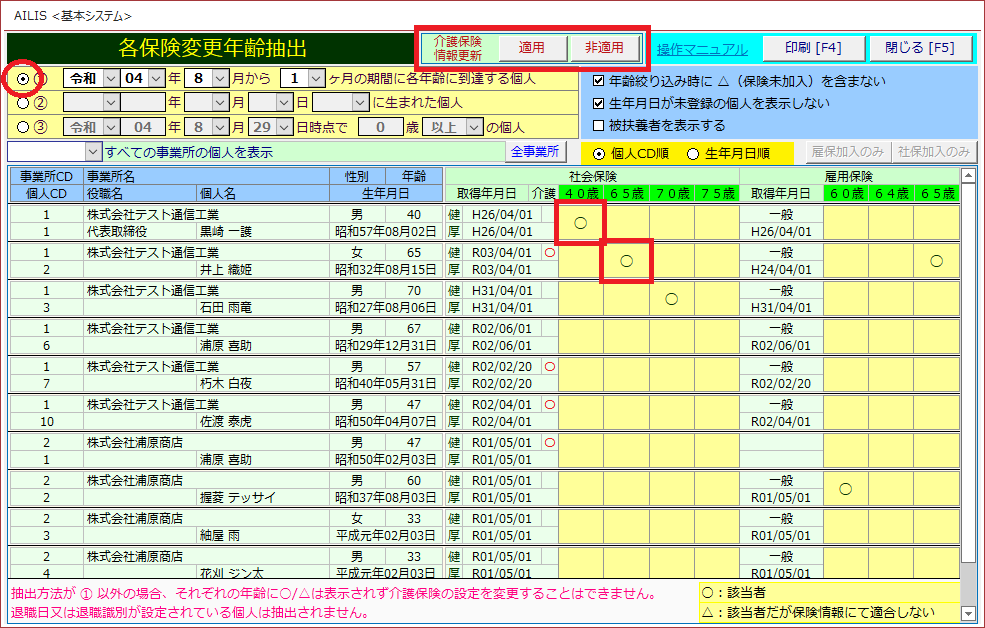985x628 pixels.
Task: Click the 適用 button for nursing insurance update
Action: 531,47
